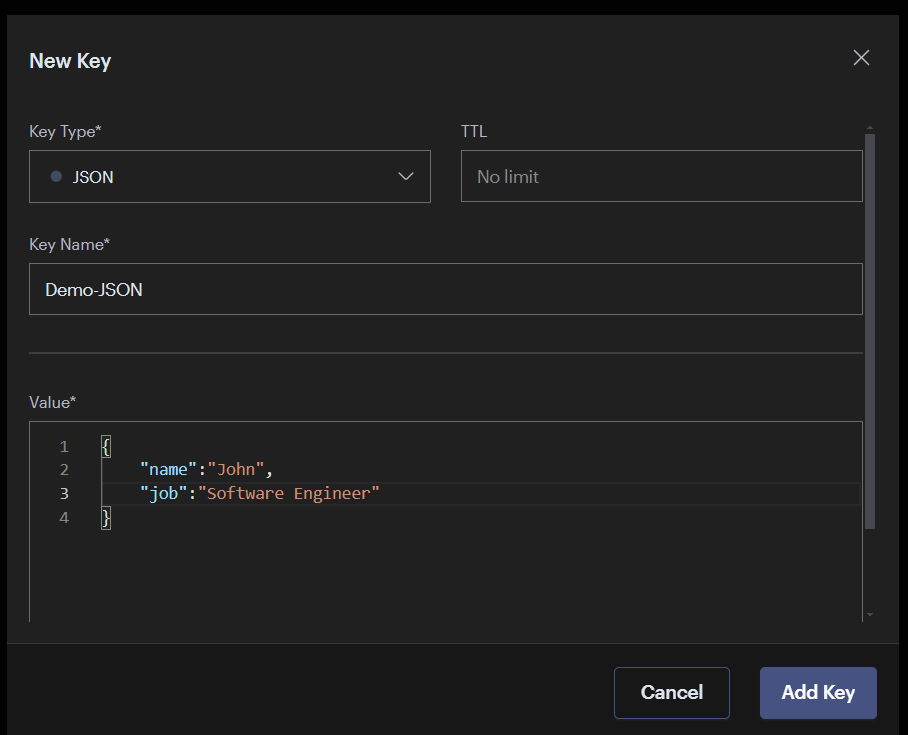908x735 pixels.
Task: Click the closing brace on line 4
Action: coord(105,517)
